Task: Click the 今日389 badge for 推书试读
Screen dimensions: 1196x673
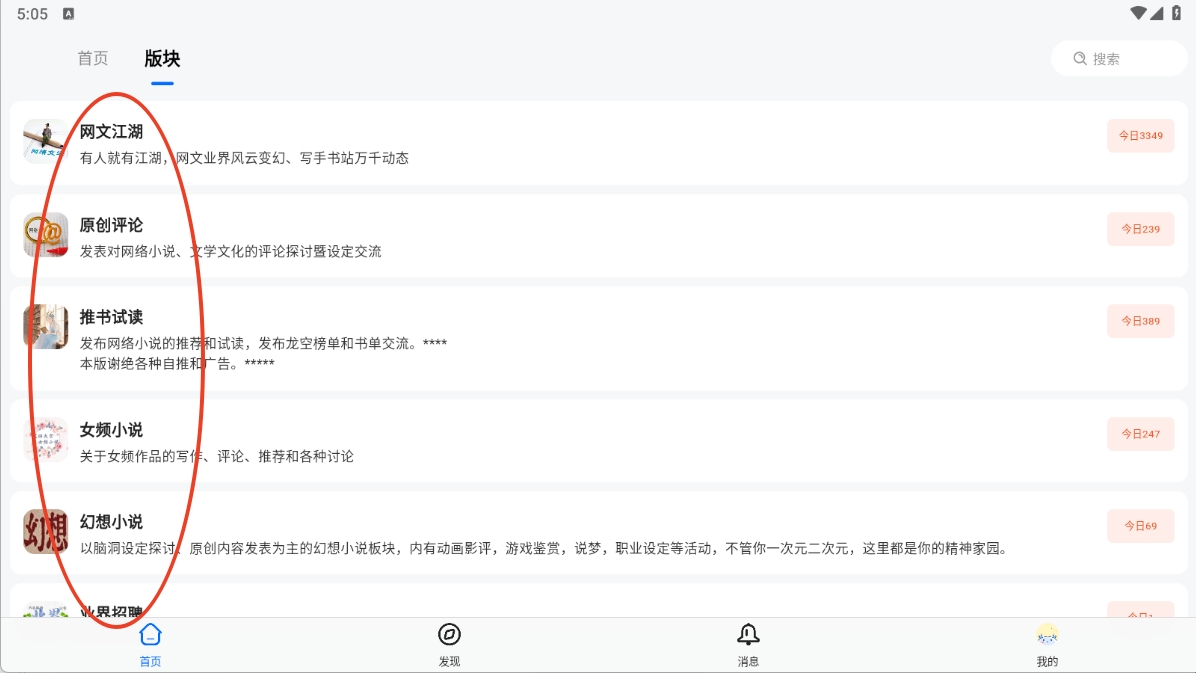Action: 1140,321
